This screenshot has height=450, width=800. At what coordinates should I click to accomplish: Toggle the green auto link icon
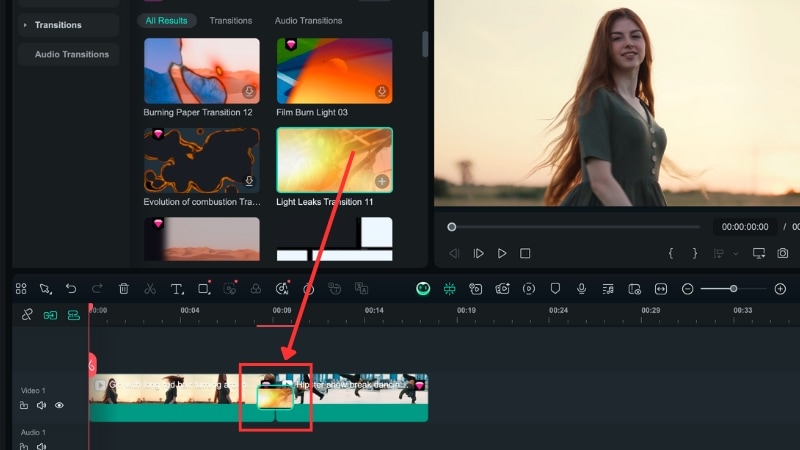coord(50,315)
